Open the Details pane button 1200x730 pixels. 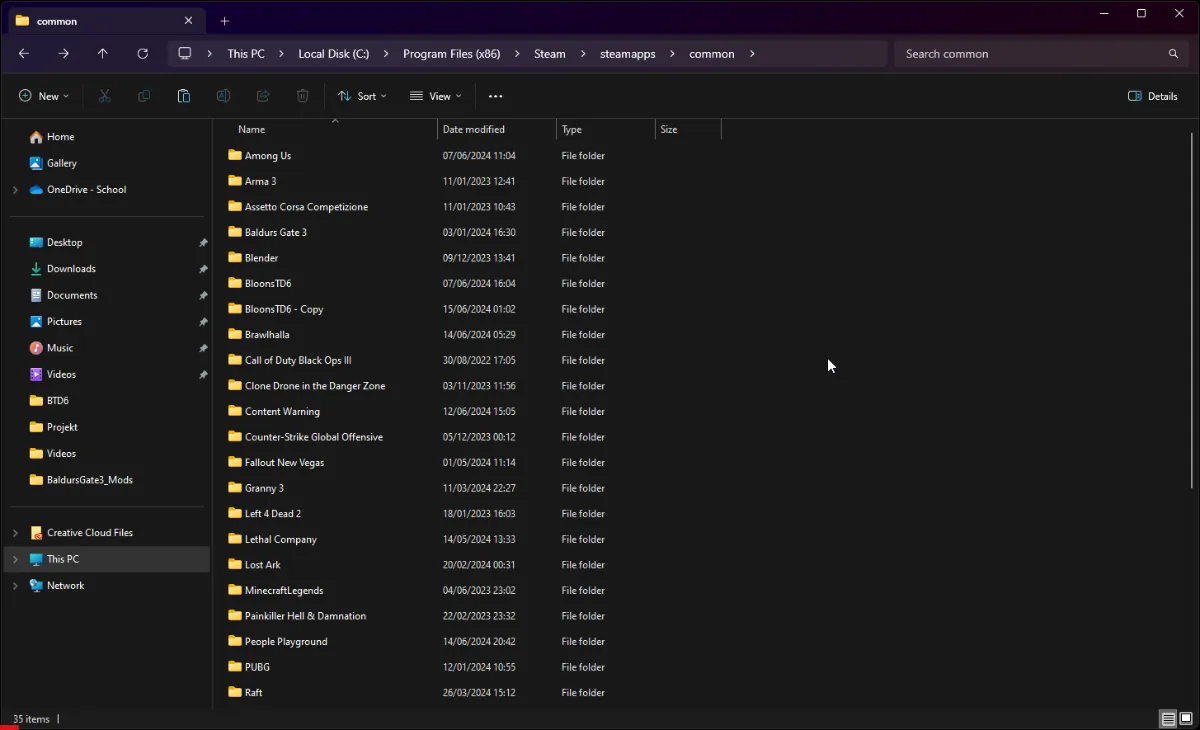pos(1152,95)
